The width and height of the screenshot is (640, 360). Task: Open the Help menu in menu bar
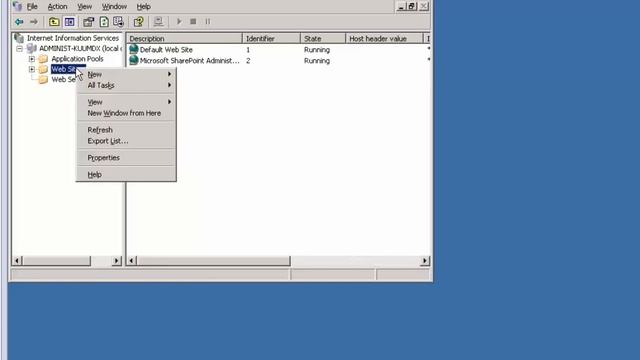pyautogui.click(x=143, y=7)
